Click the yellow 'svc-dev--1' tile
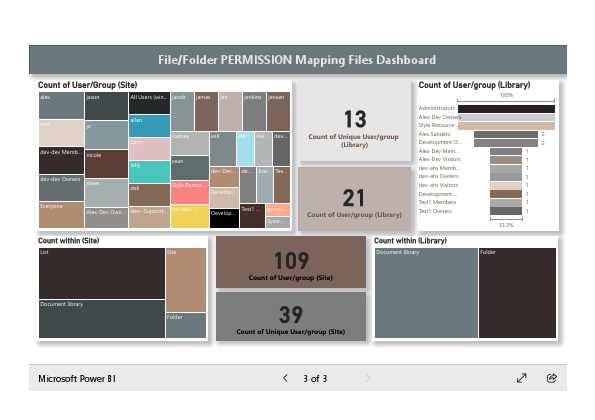 (x=190, y=216)
